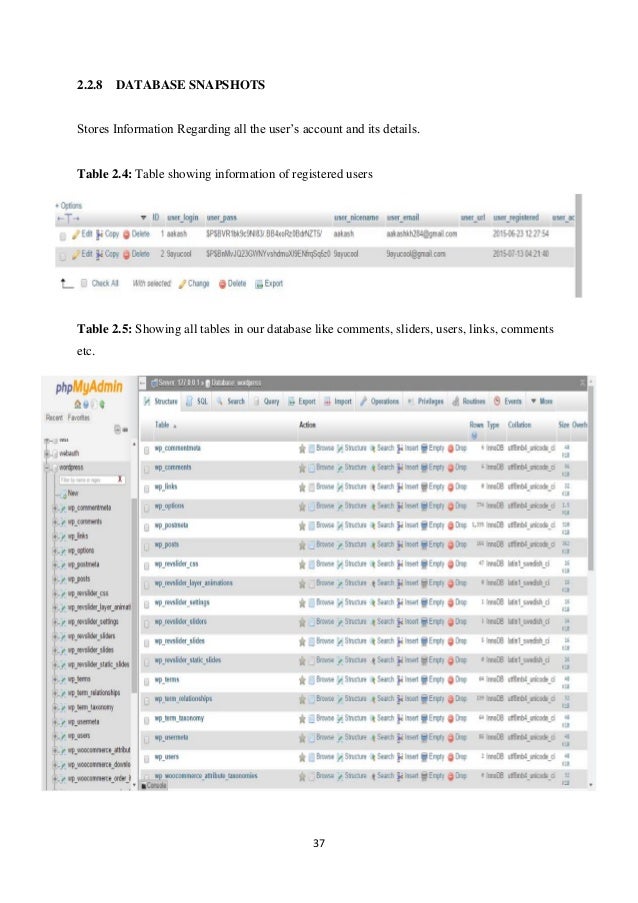Browse the wp_comments table
638x903 pixels.
click(321, 468)
